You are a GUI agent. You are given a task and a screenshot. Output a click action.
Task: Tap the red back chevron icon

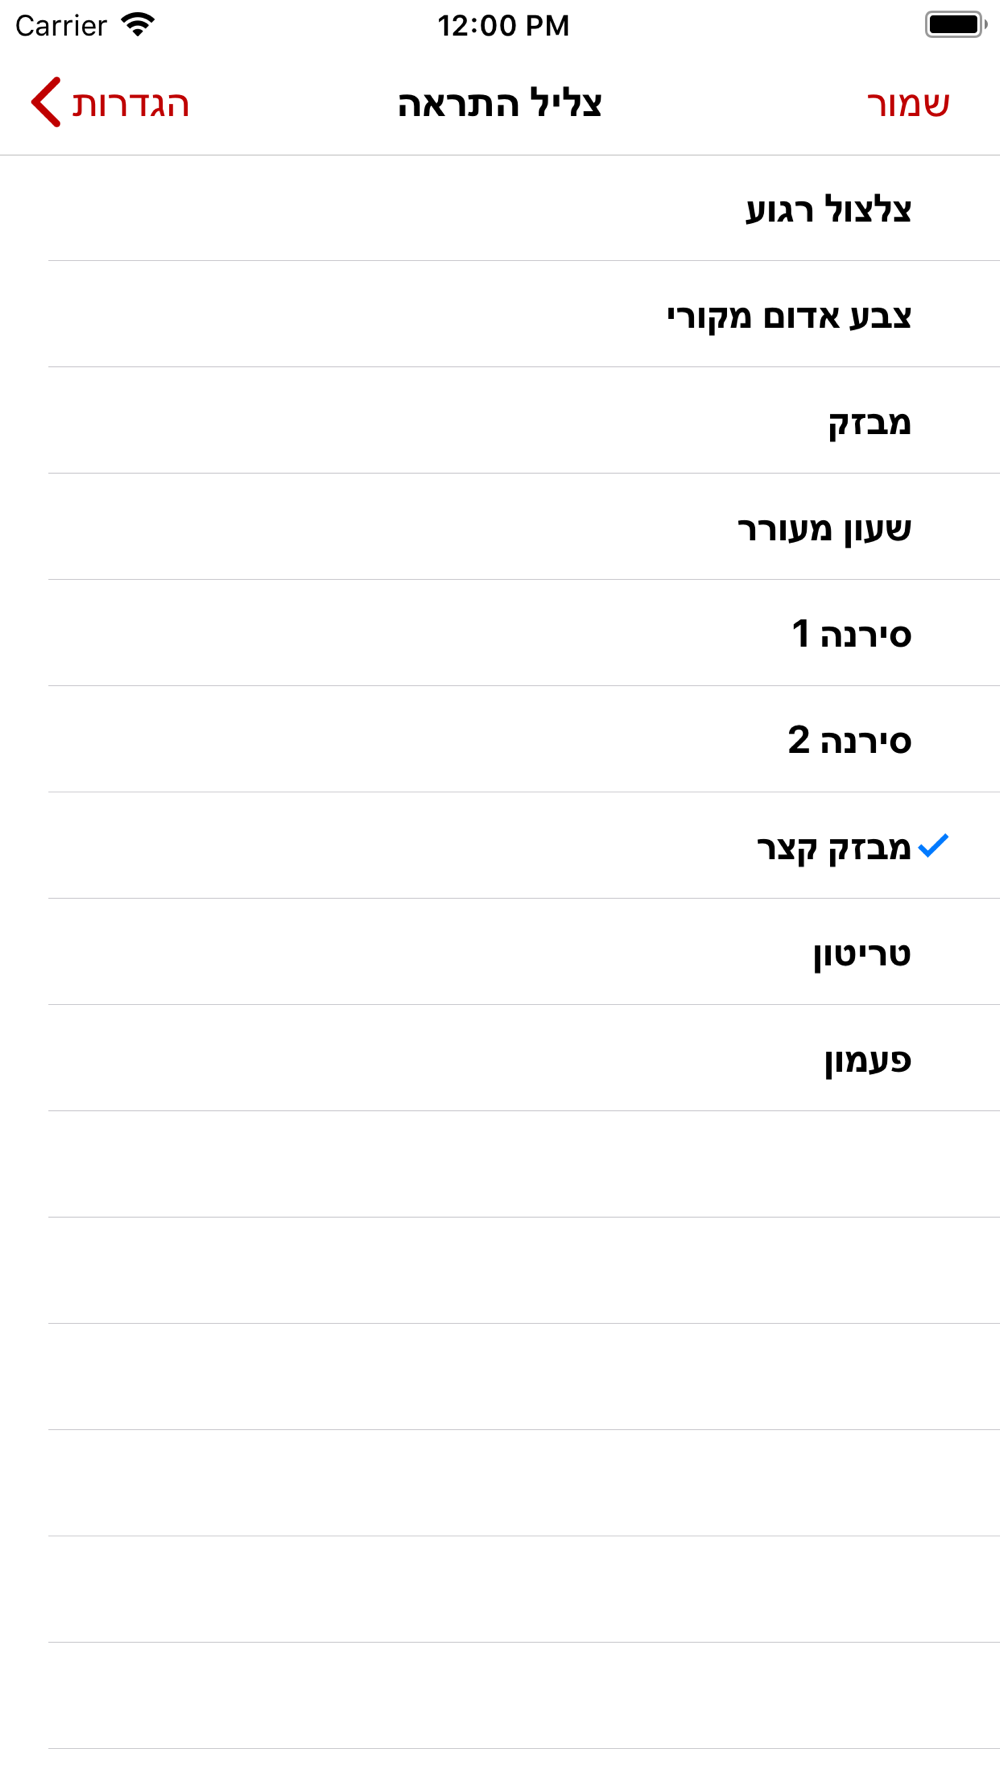click(x=46, y=102)
